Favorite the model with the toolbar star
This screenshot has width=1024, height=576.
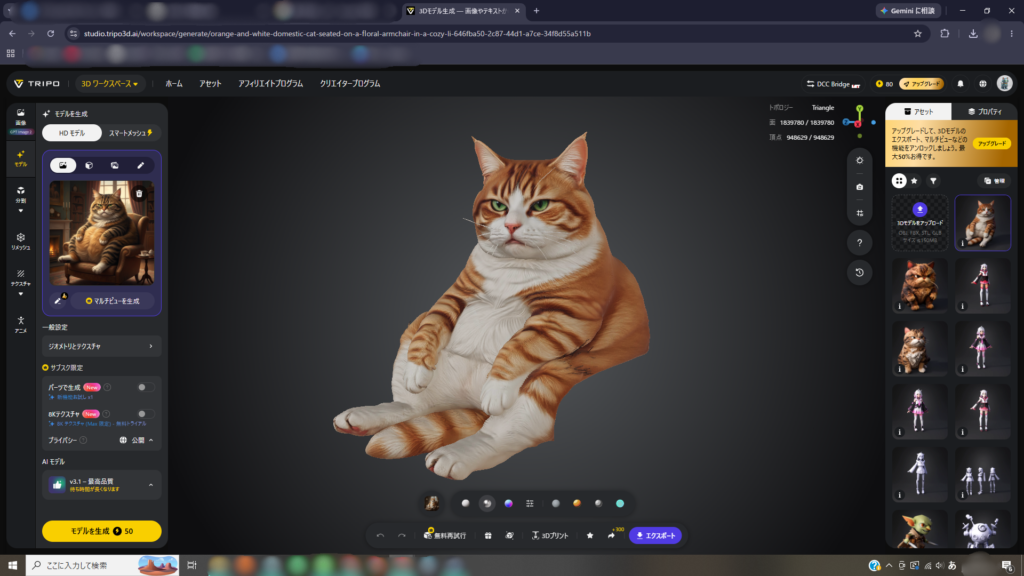[590, 536]
